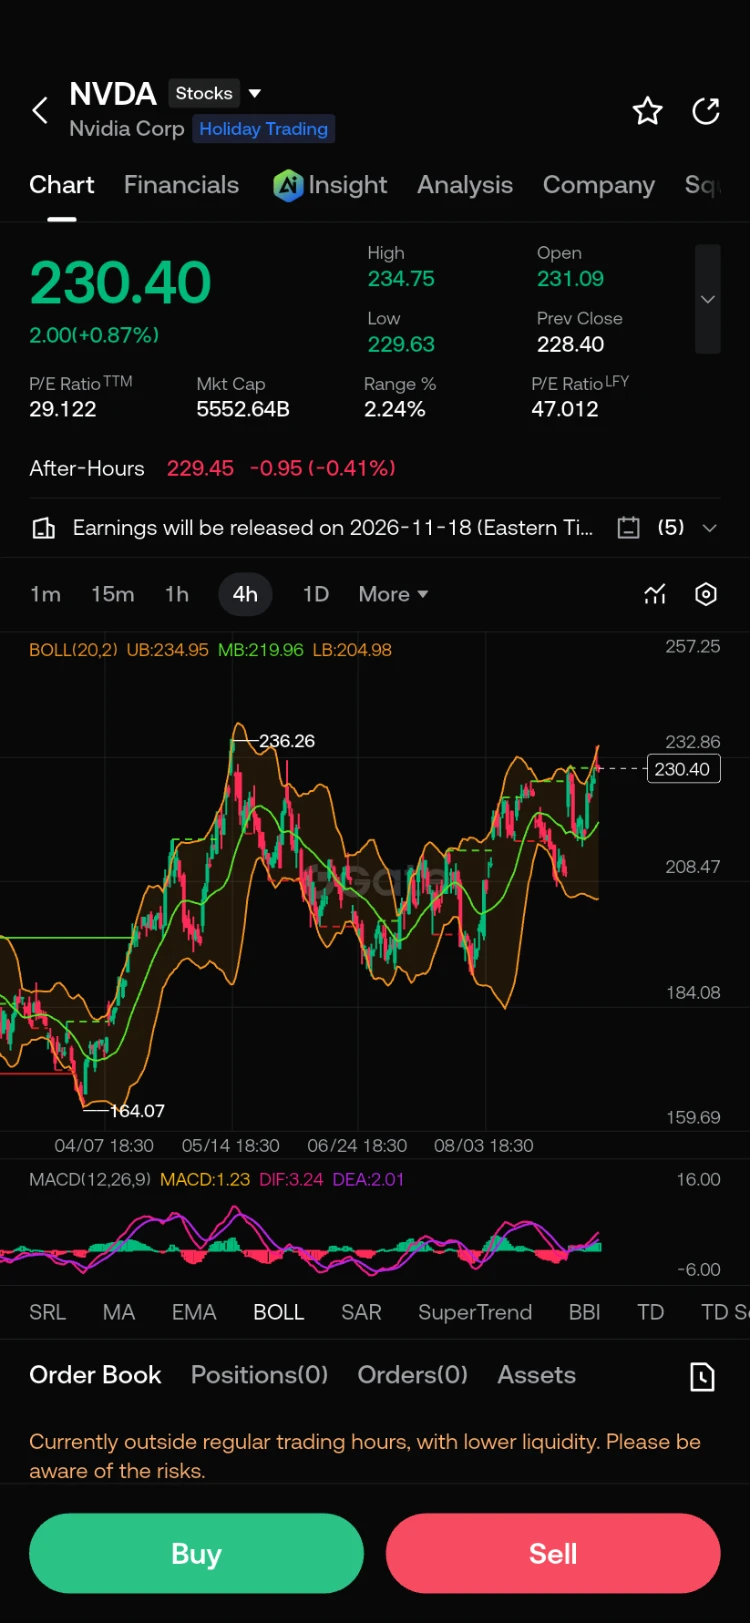Tap the earnings building icon
Image resolution: width=750 pixels, height=1624 pixels.
tap(44, 528)
